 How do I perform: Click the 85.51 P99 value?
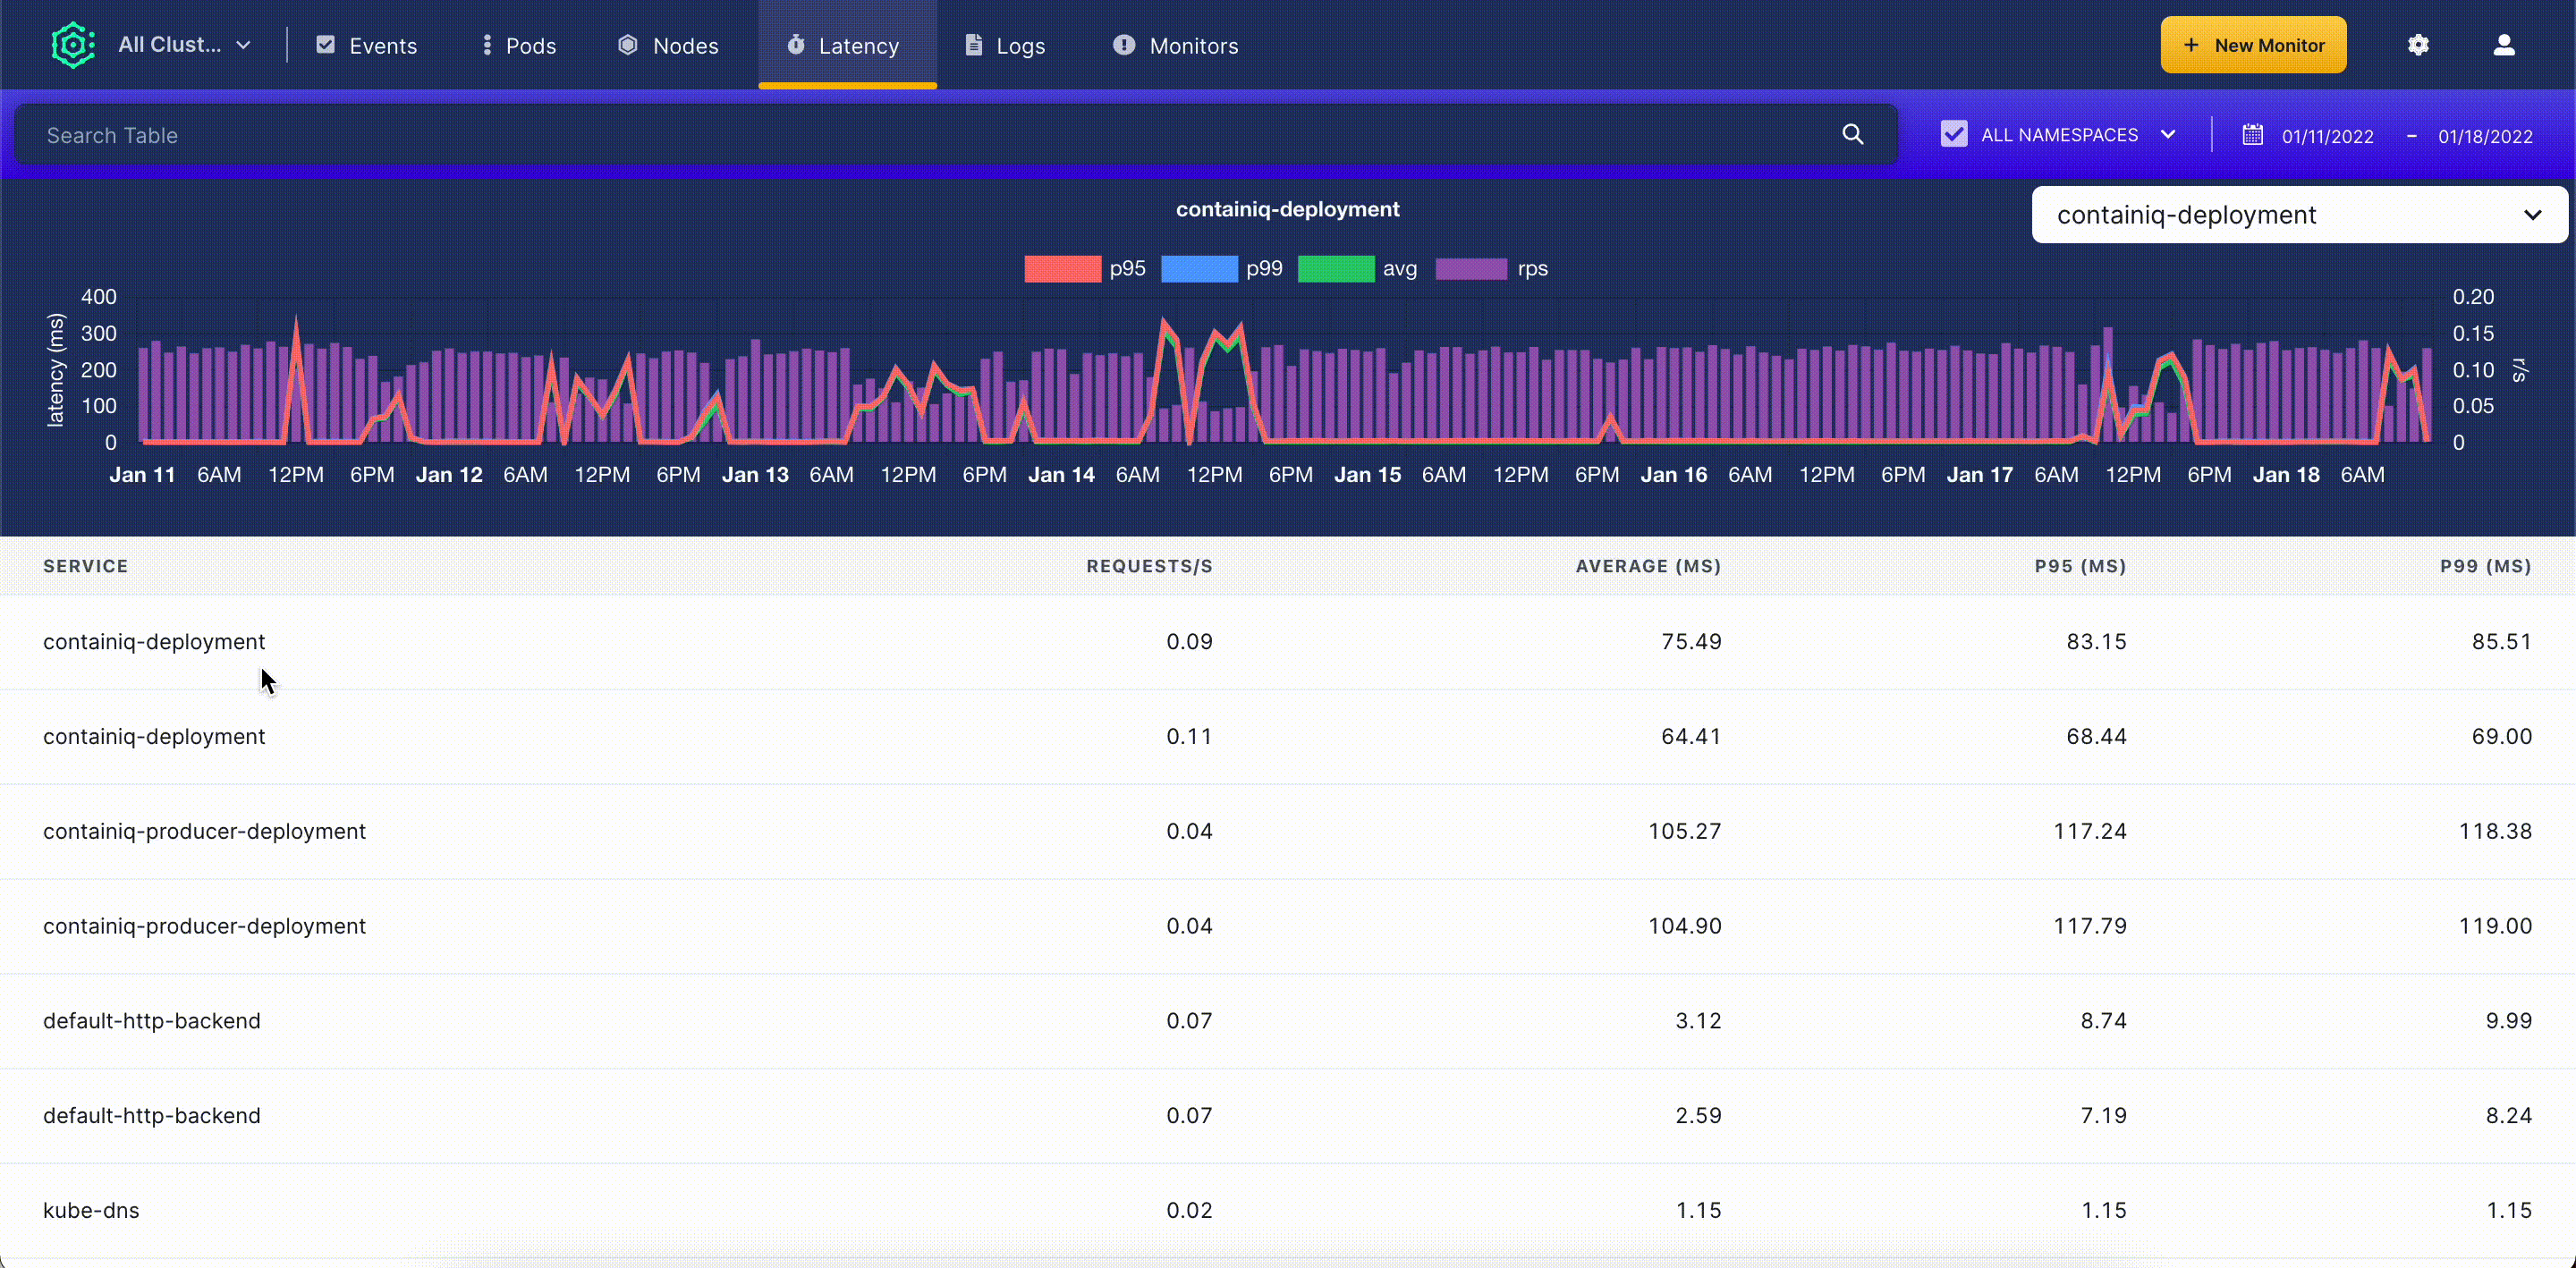2501,642
